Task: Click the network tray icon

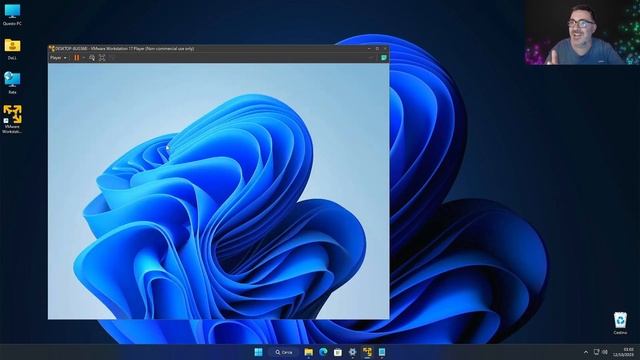Action: pos(596,352)
